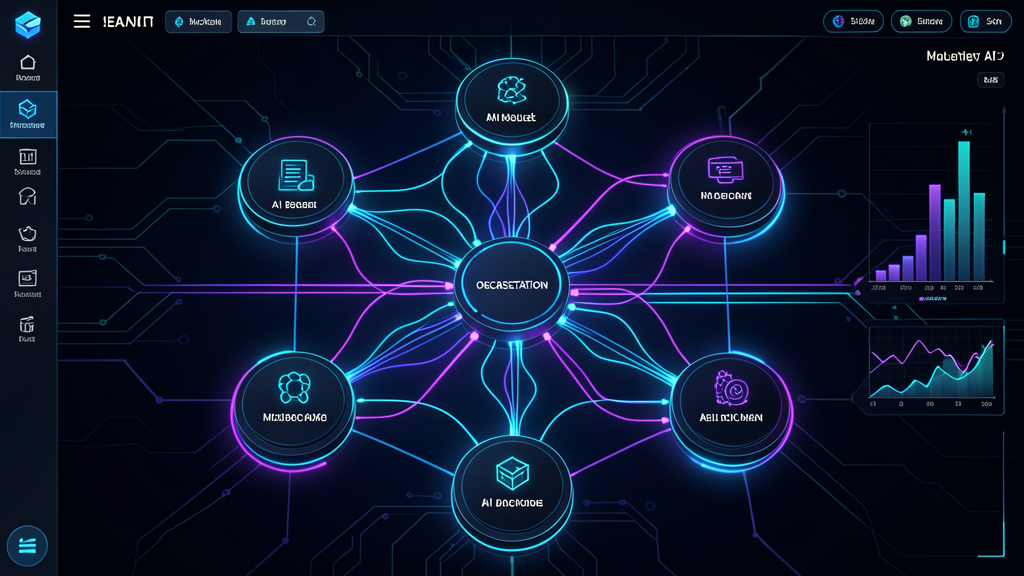Click the blue cube app logo
This screenshot has height=576, width=1024.
(28, 24)
